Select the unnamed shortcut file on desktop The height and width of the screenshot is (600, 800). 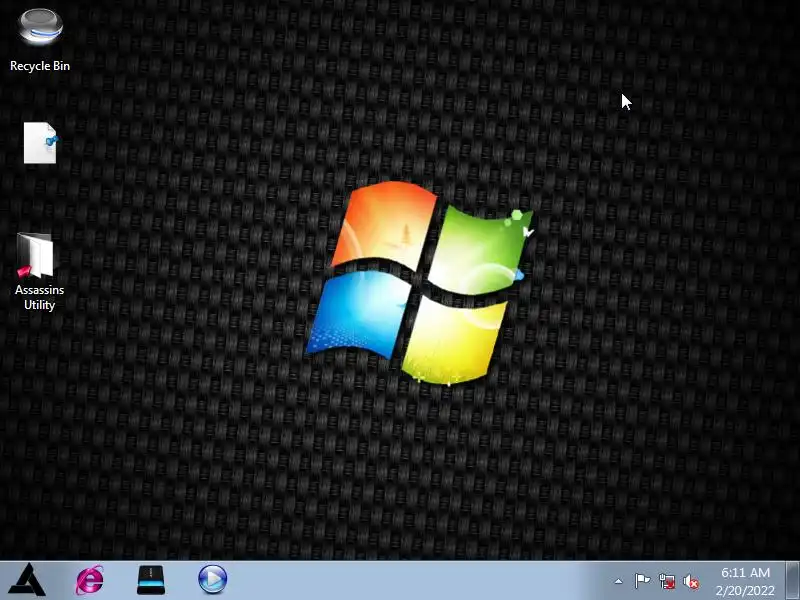pyautogui.click(x=40, y=143)
